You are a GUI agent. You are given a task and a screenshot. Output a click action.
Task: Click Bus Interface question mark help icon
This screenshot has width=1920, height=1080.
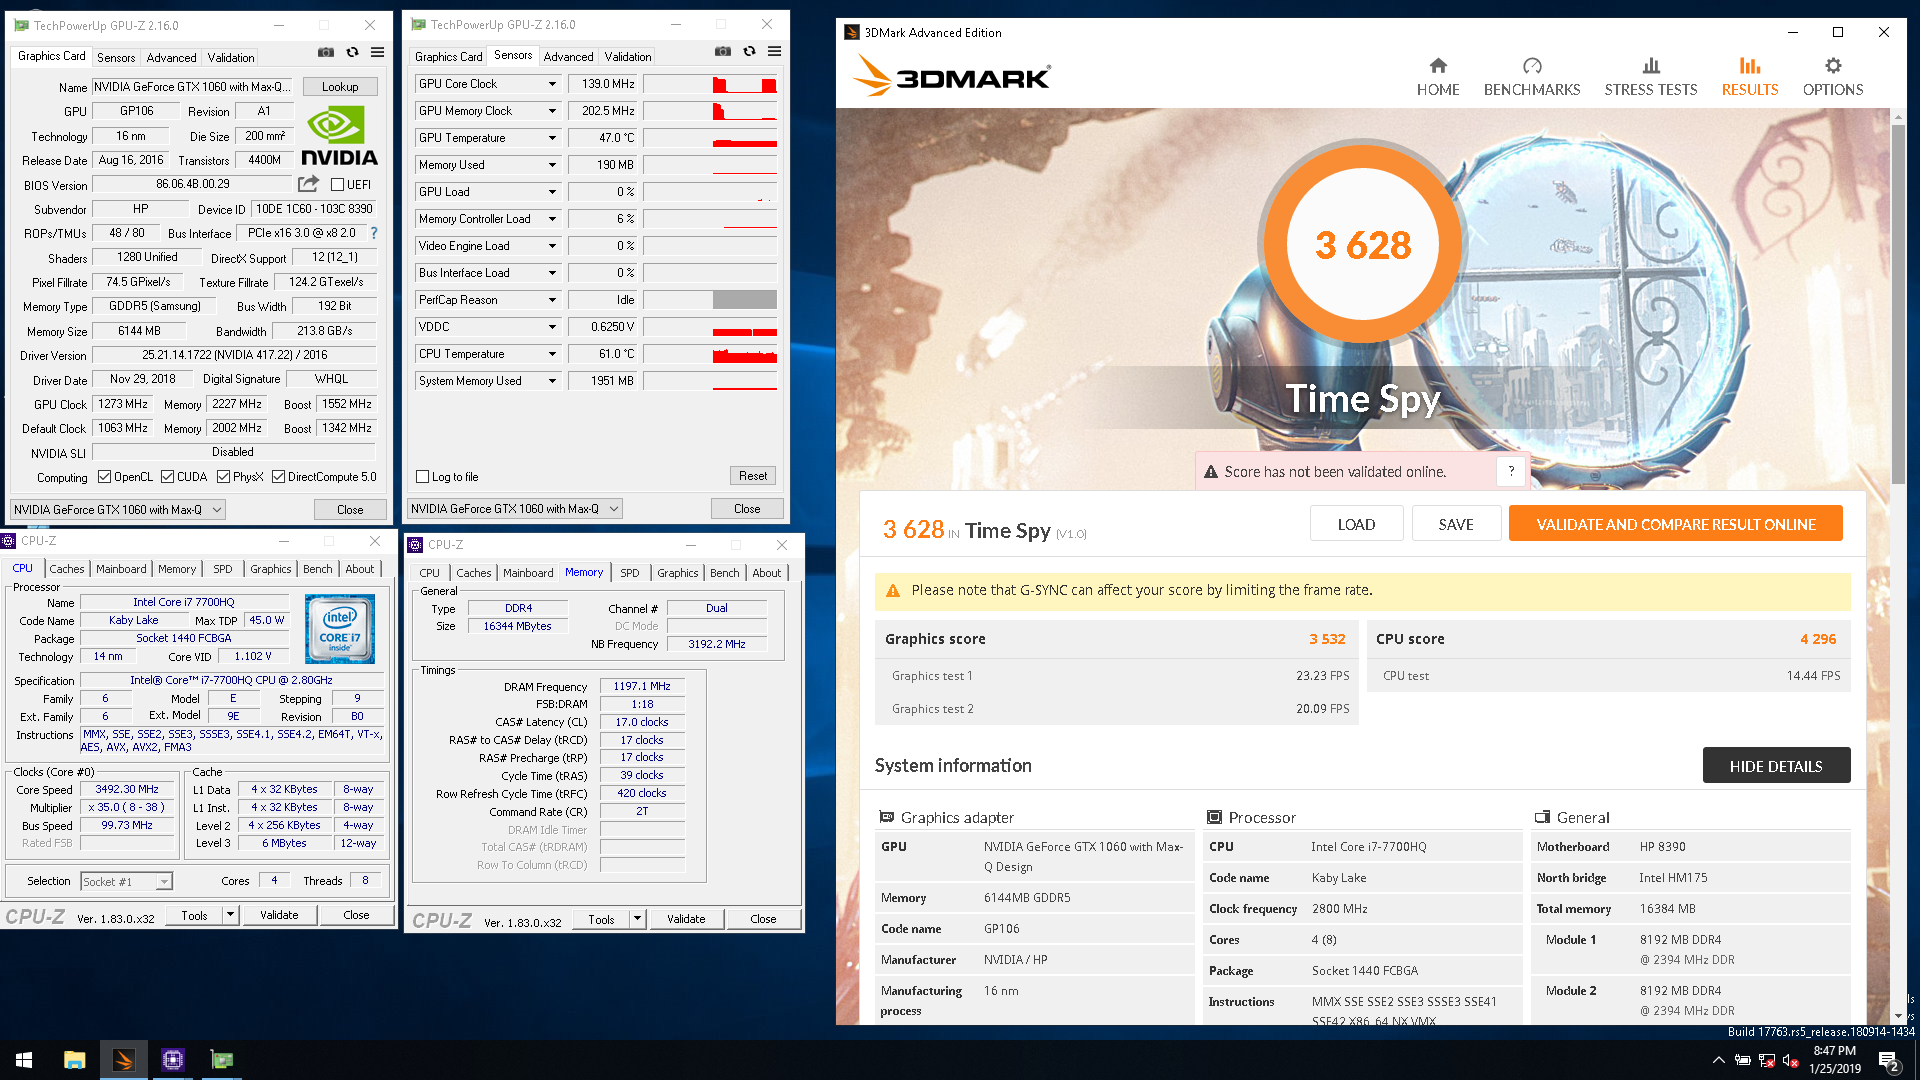(x=374, y=233)
